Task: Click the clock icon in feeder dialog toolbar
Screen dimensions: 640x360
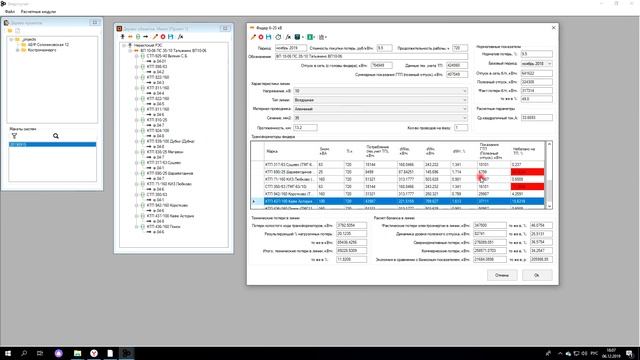Action: tap(278, 37)
